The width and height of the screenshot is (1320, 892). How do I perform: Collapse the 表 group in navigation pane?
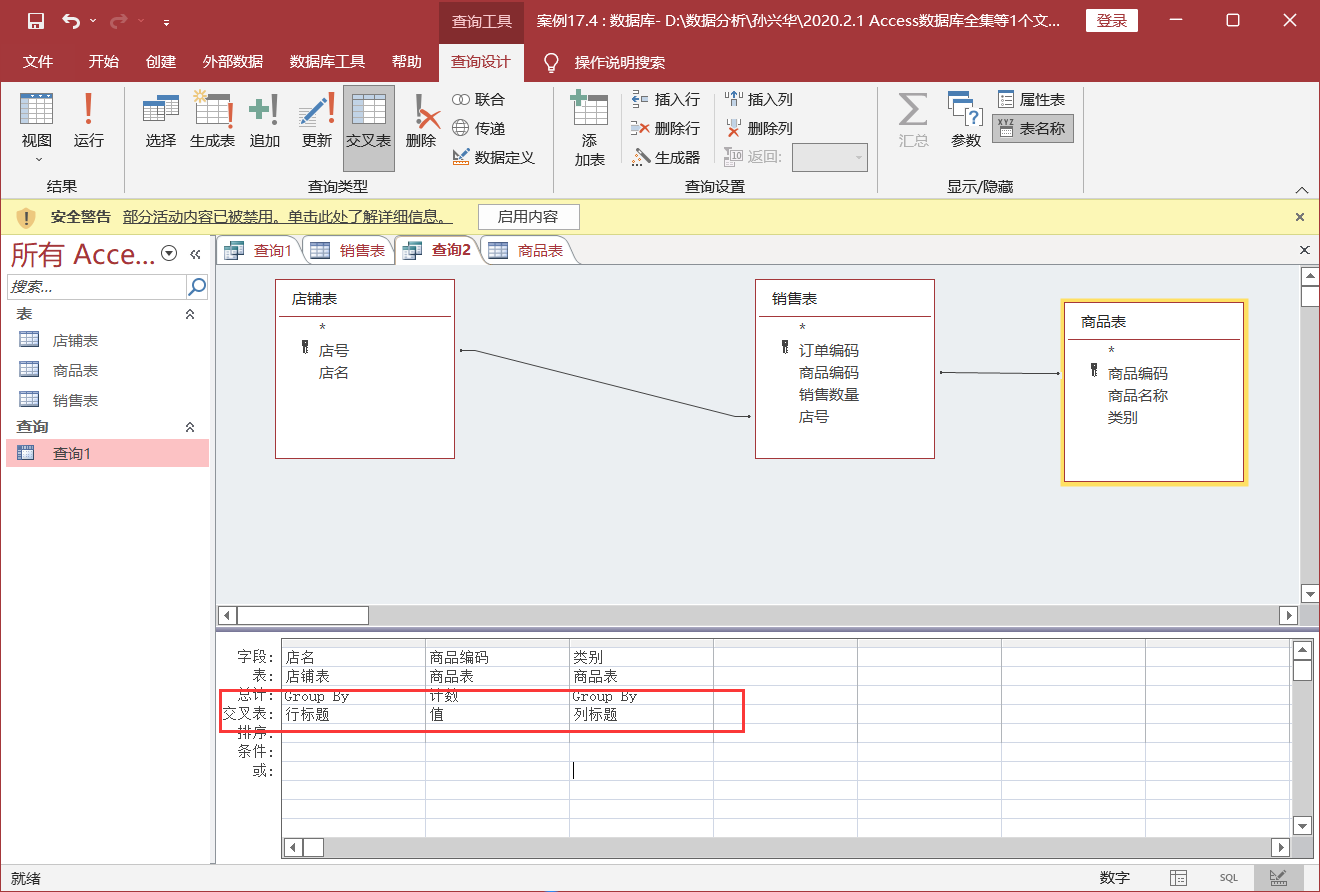click(x=190, y=314)
